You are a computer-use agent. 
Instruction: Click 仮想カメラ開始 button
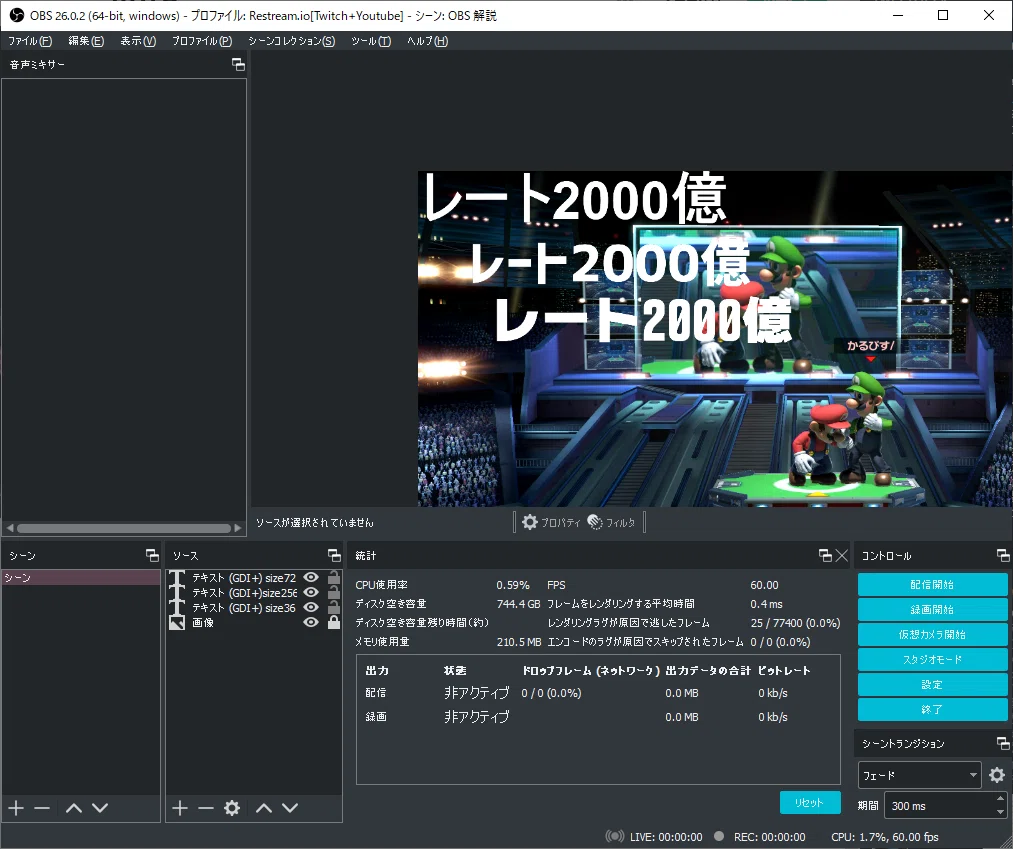(932, 634)
